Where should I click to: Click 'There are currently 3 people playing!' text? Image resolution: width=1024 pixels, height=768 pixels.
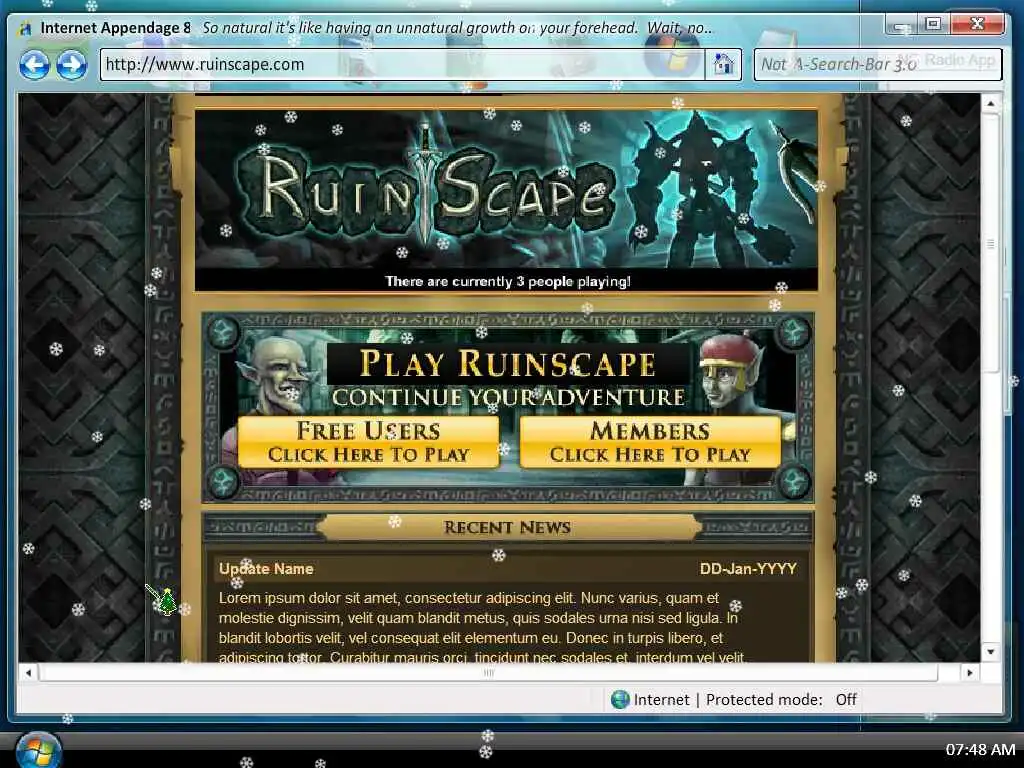(507, 281)
